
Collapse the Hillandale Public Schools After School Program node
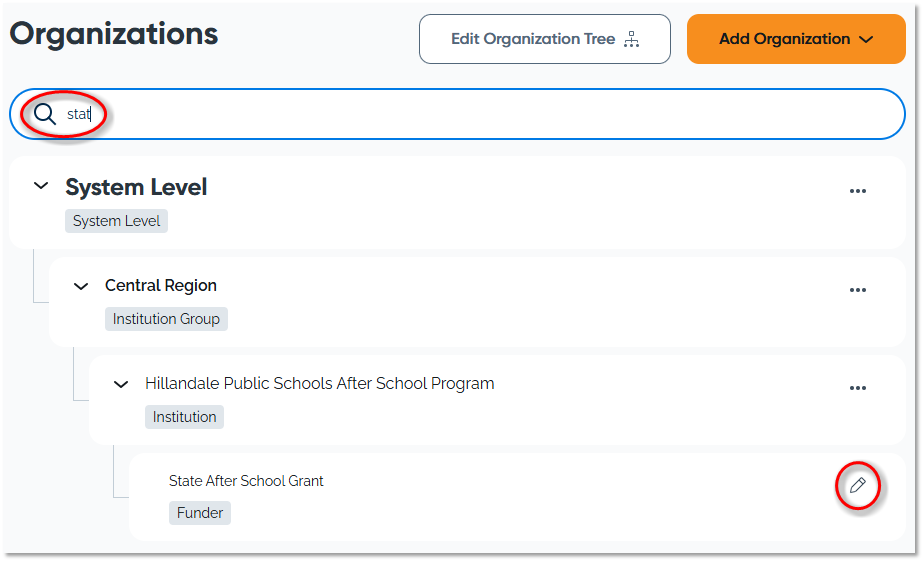pyautogui.click(x=121, y=384)
